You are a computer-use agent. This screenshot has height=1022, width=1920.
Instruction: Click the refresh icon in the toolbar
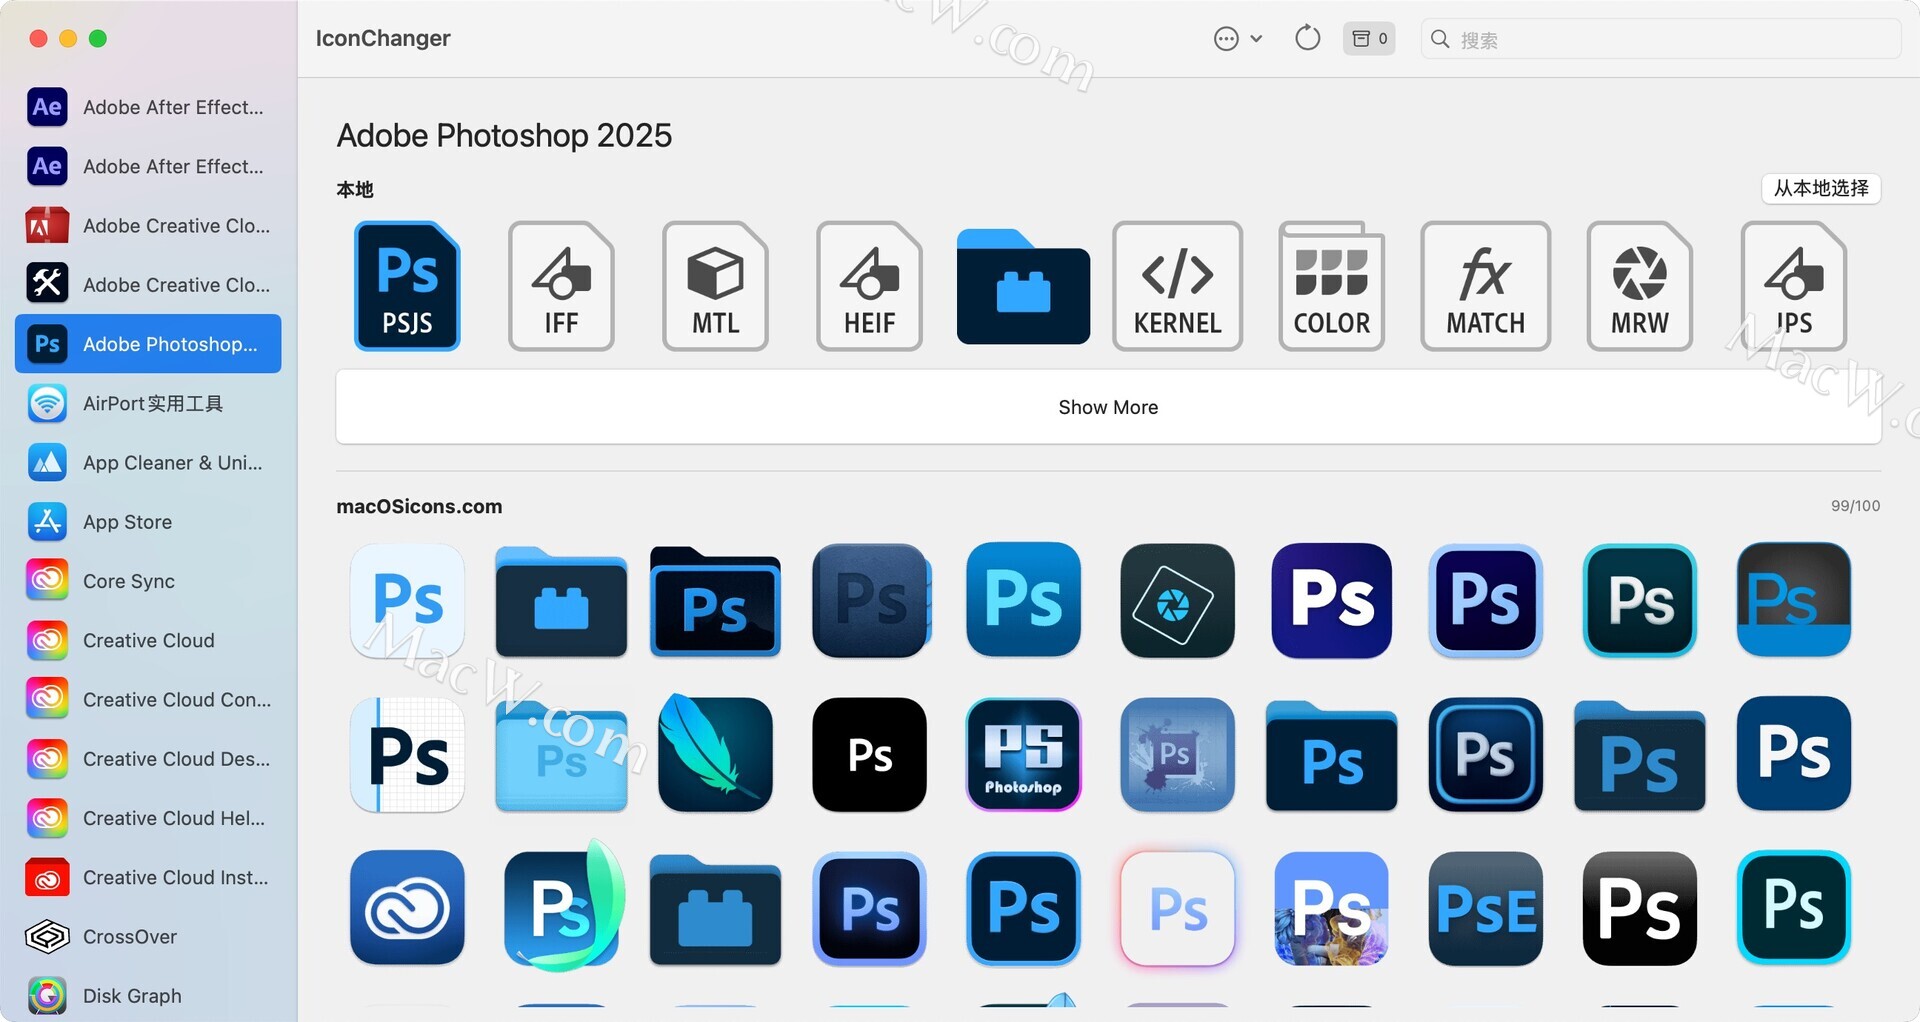1307,39
